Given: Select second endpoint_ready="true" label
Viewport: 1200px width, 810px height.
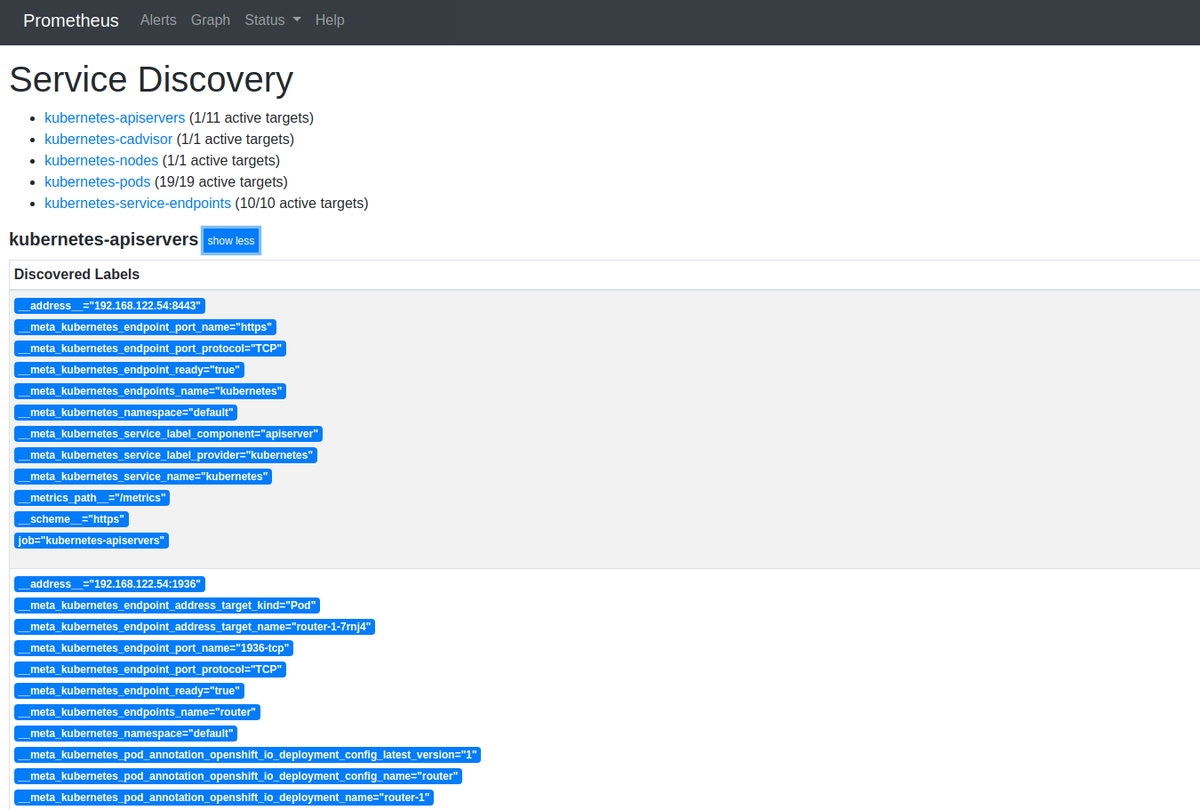Looking at the screenshot, I should pos(129,690).
